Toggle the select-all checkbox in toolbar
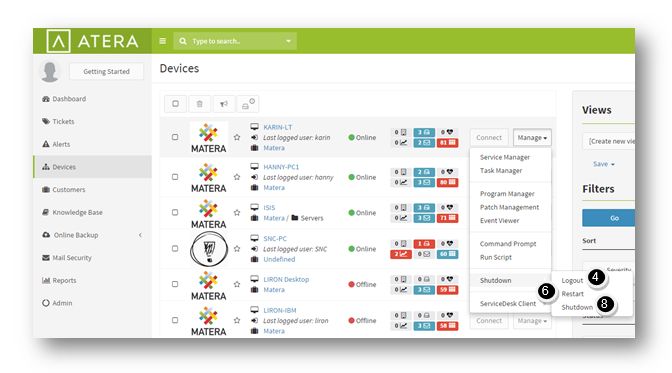 coord(175,104)
